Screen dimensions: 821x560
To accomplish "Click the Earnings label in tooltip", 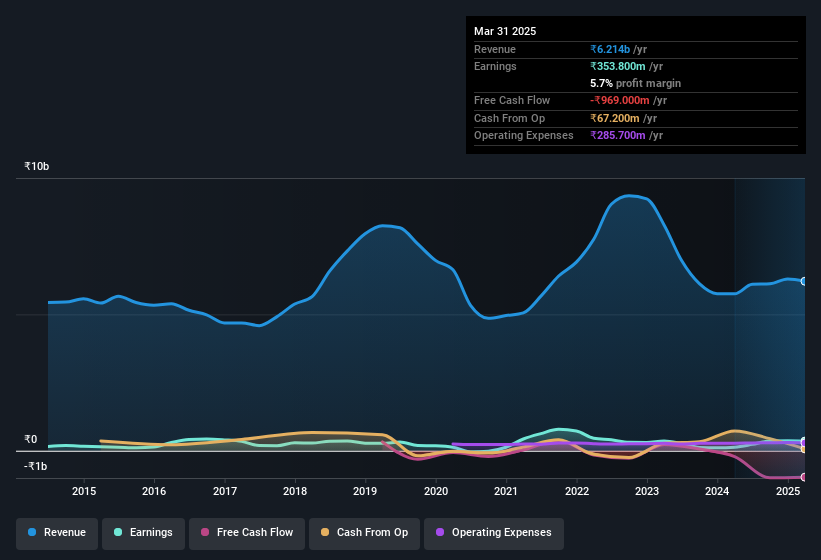I will tap(495, 66).
